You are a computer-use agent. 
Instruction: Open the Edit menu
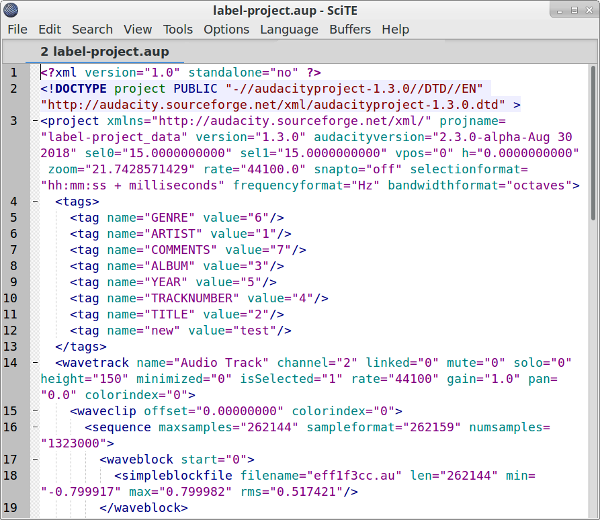pyautogui.click(x=49, y=29)
